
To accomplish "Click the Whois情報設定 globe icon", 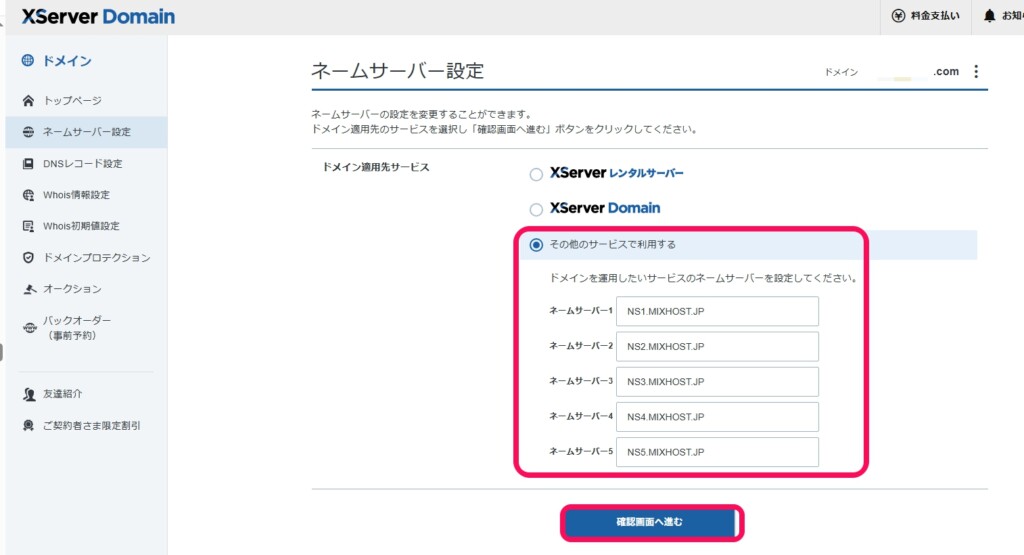I will click(x=28, y=195).
